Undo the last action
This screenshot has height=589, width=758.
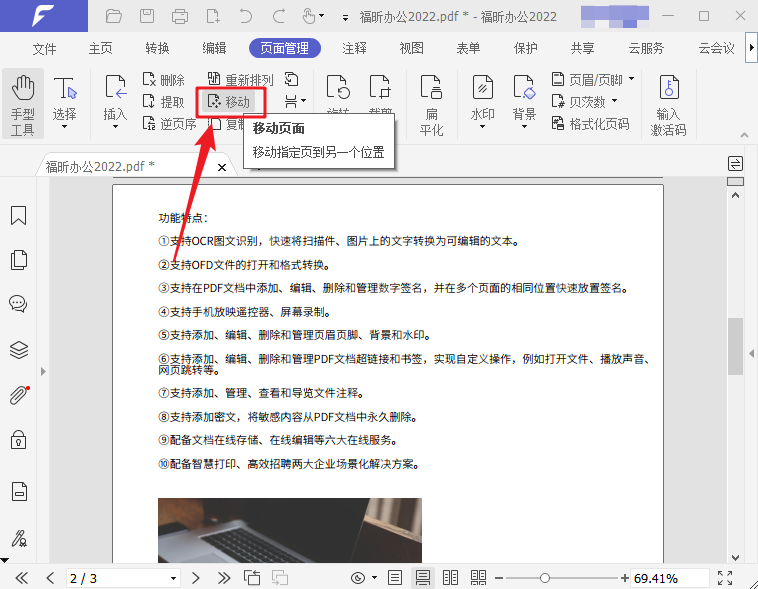coord(246,16)
